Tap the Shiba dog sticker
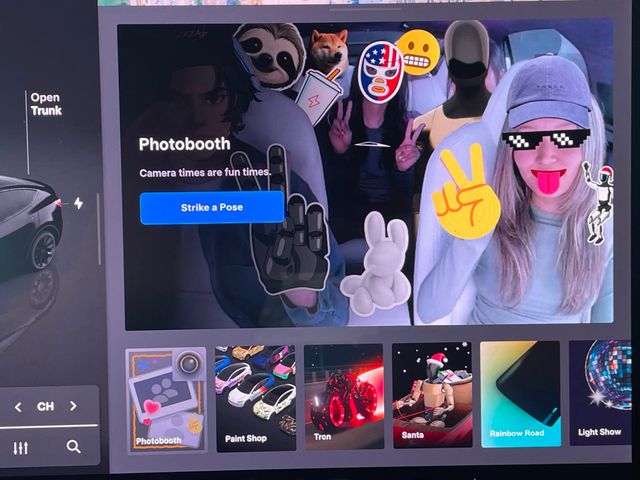Viewport: 640px width, 480px height. (x=327, y=49)
